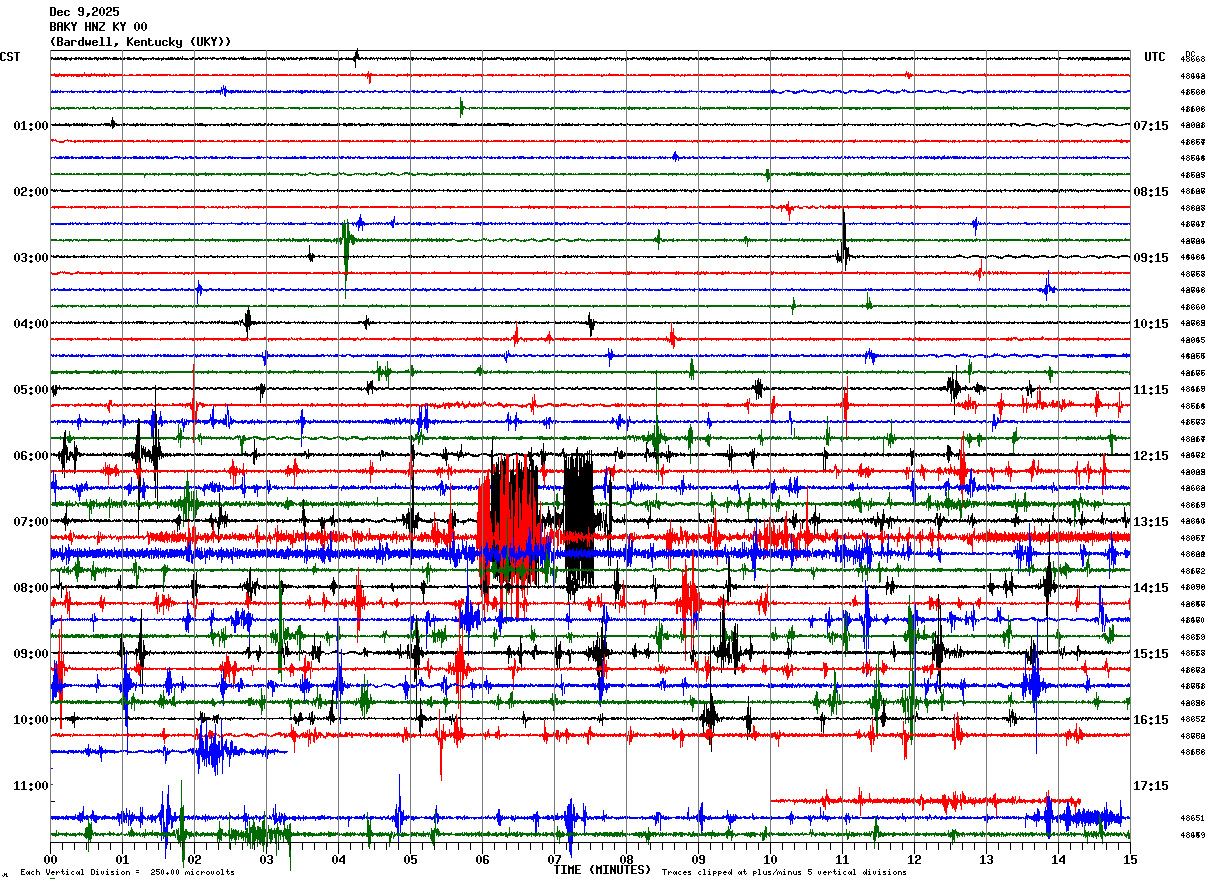Select the 10:00 CST time label

pos(31,720)
